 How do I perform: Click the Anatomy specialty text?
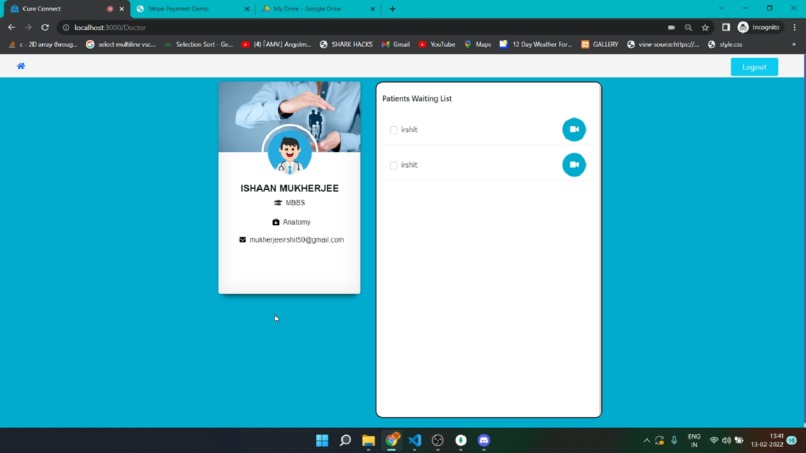click(x=297, y=222)
